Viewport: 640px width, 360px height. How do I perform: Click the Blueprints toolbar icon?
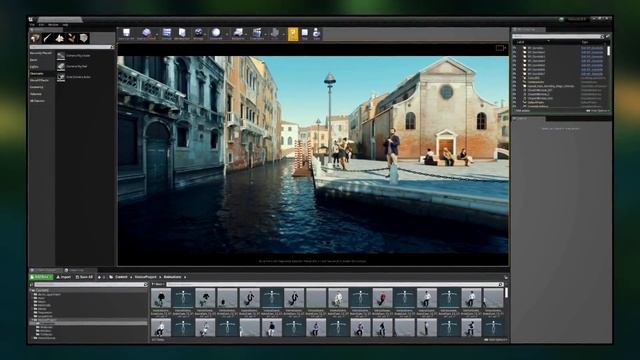[x=238, y=33]
